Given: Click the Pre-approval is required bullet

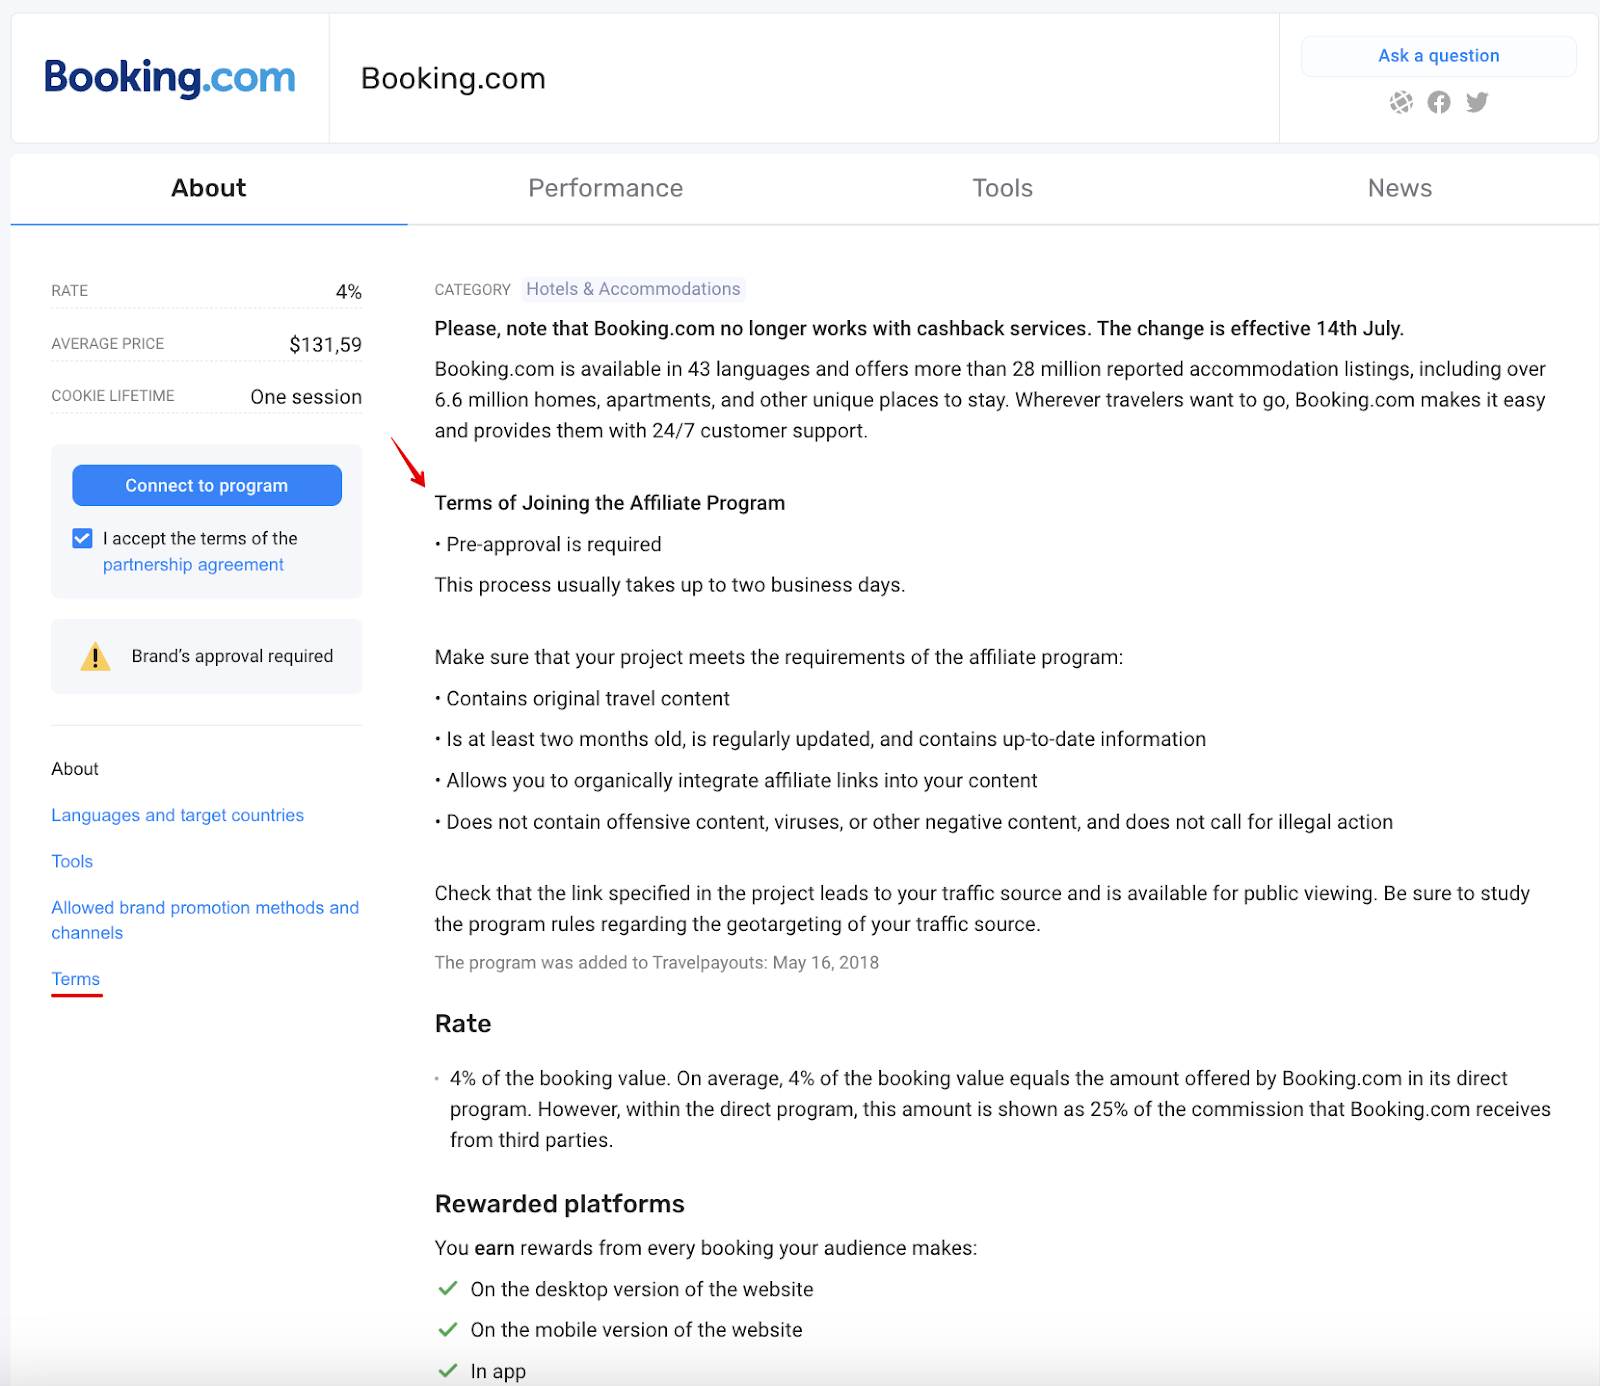Looking at the screenshot, I should coord(548,544).
